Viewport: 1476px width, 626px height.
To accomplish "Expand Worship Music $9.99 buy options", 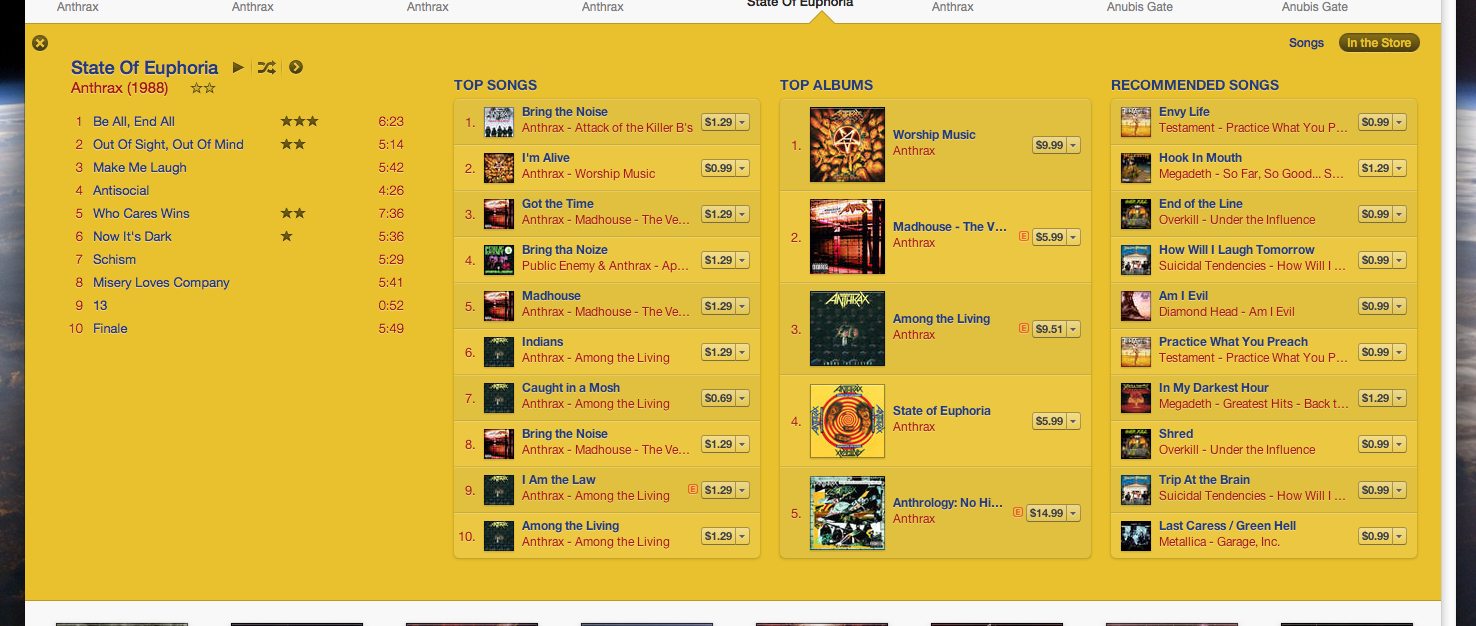I will pos(1073,145).
